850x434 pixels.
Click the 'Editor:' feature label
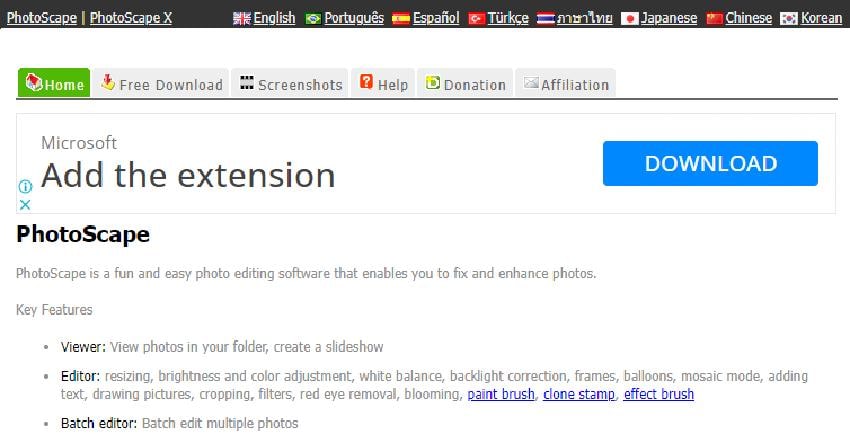80,376
